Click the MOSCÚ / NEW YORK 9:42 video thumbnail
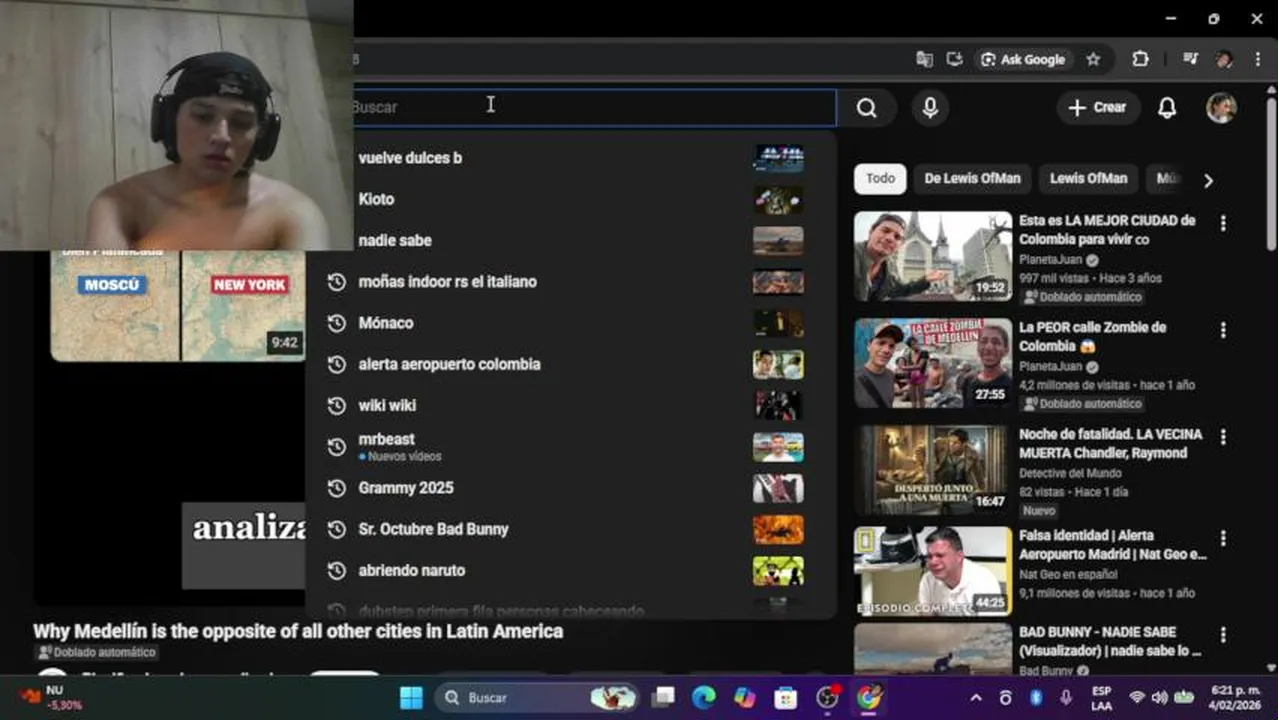 coord(178,305)
